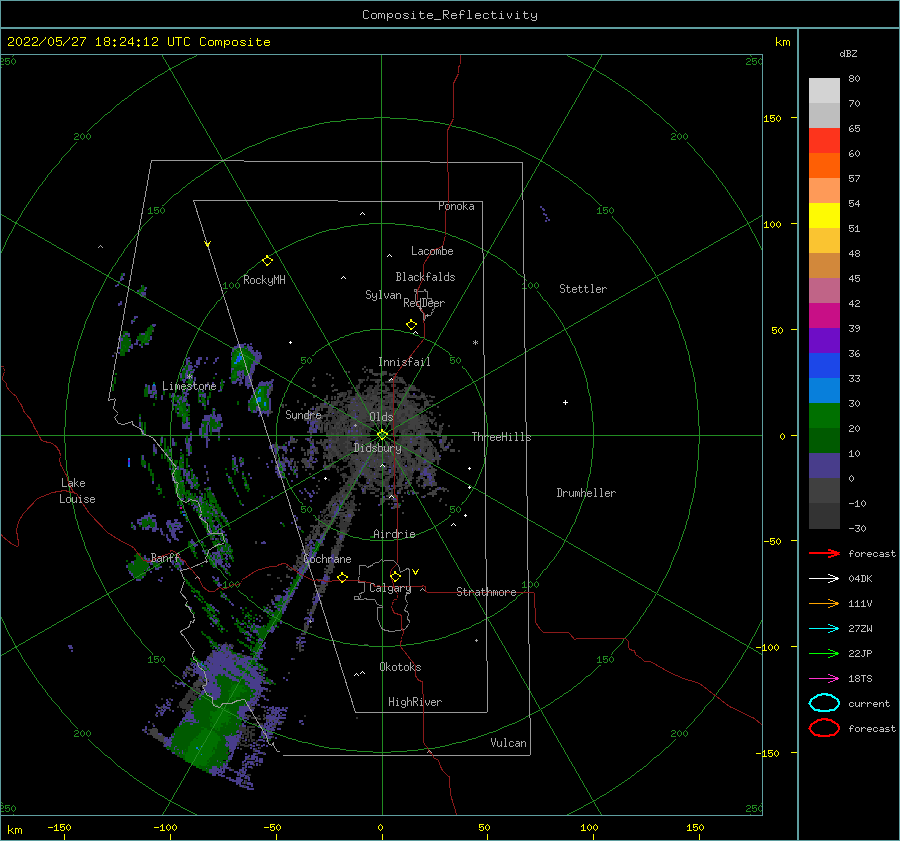Screen dimensions: 900x841
Task: Click the white 04DK arrow in legend
Action: coord(824,579)
